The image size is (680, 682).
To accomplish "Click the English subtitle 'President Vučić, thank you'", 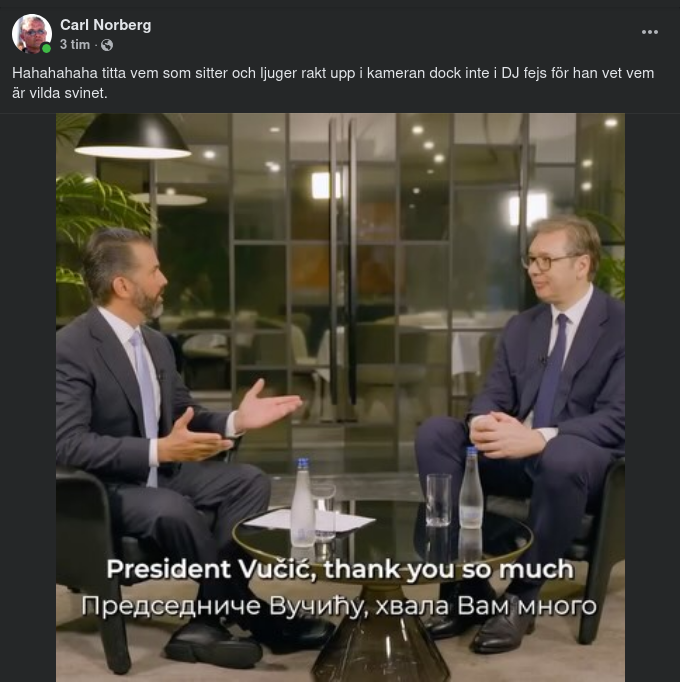I will 340,570.
